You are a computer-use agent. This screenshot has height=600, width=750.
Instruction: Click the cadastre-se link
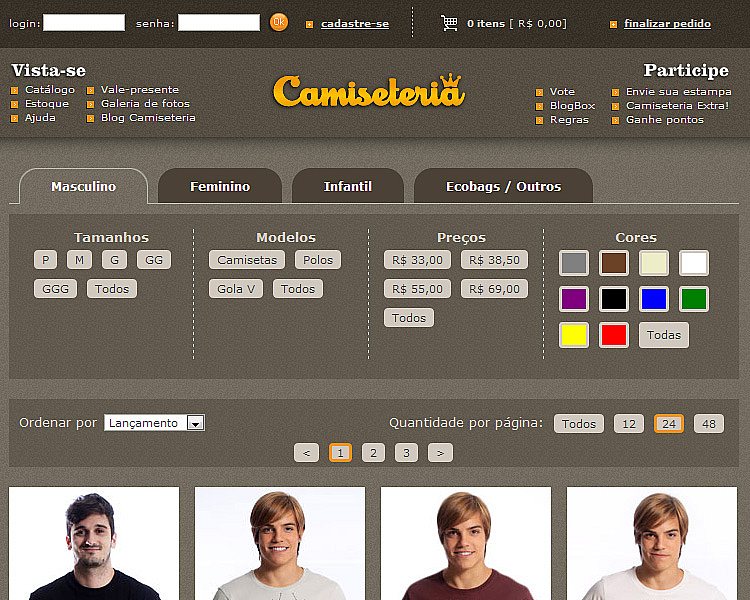coord(355,23)
